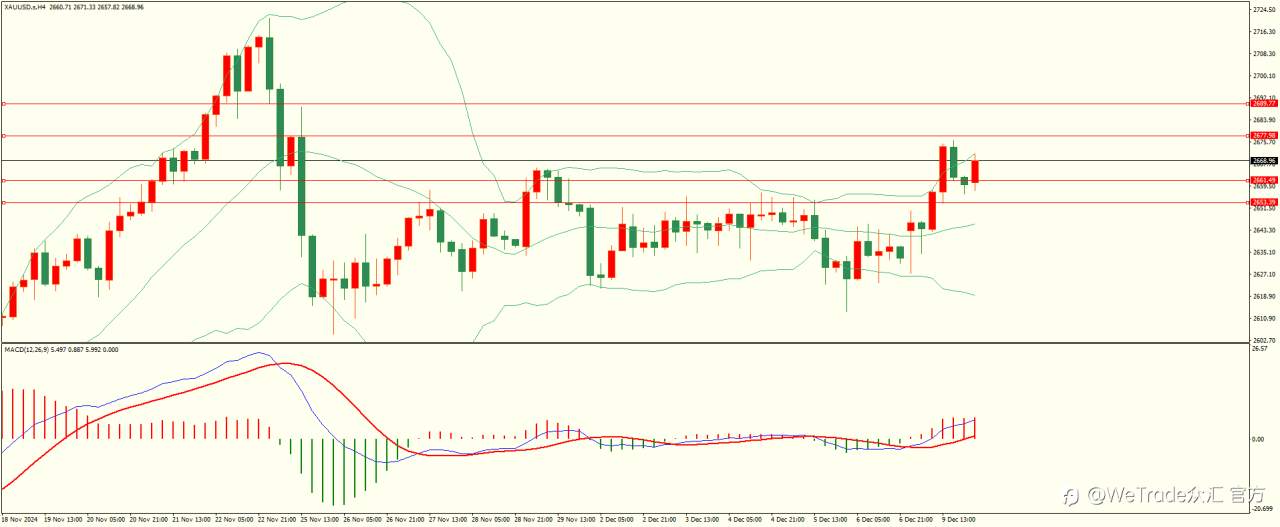The image size is (1280, 527).
Task: Click the 20 Nov 05:00 time label
Action: 105,520
